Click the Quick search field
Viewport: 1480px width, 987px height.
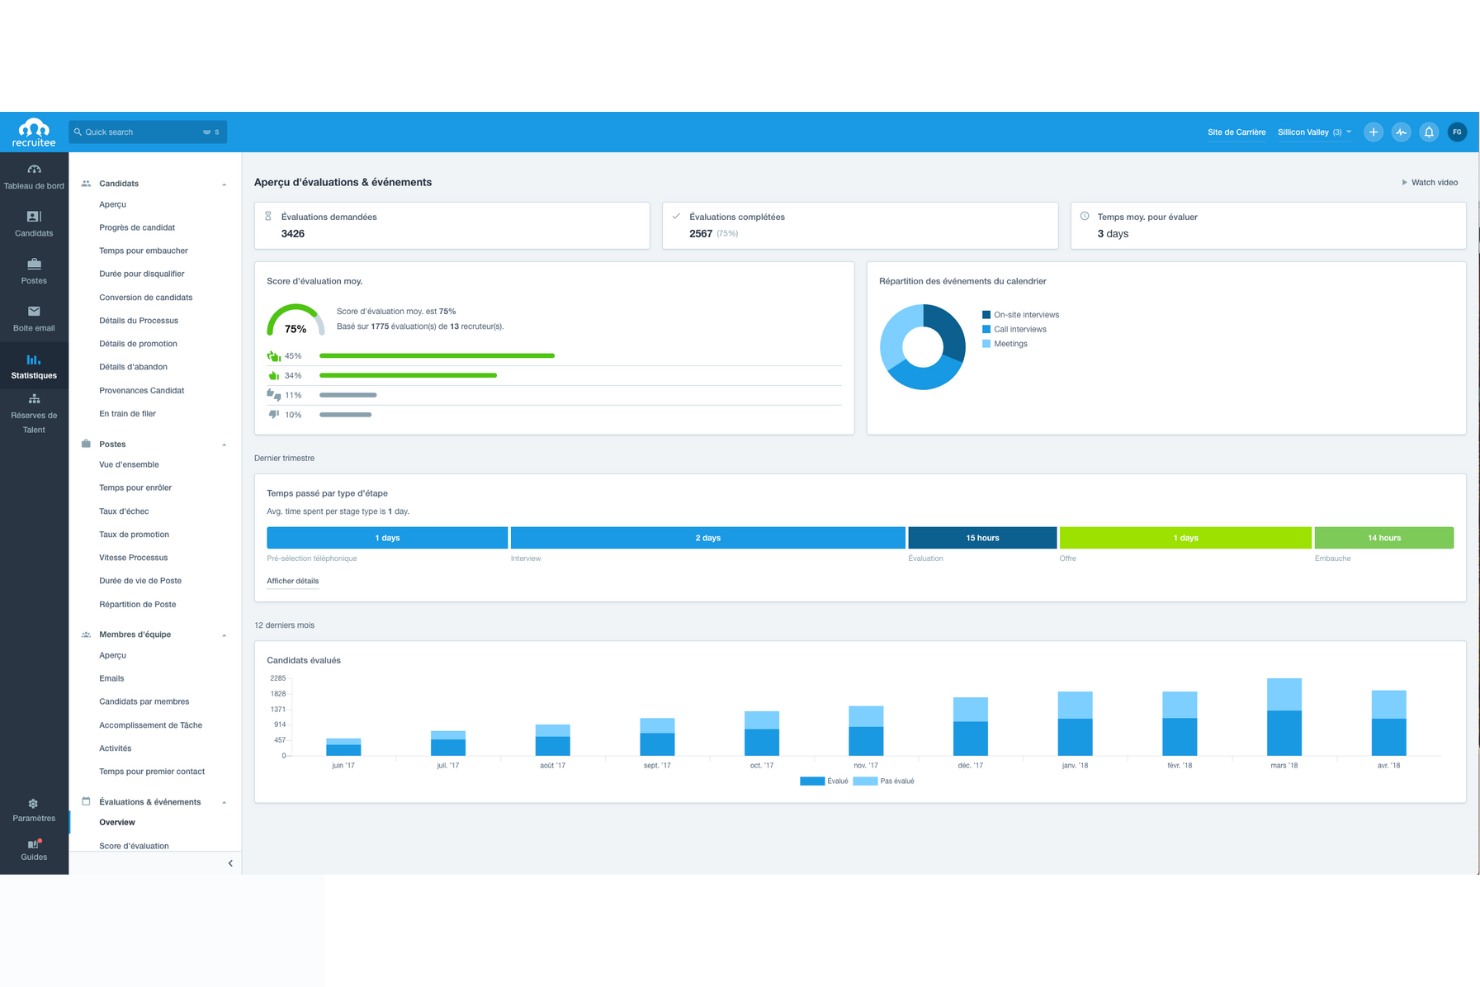140,132
